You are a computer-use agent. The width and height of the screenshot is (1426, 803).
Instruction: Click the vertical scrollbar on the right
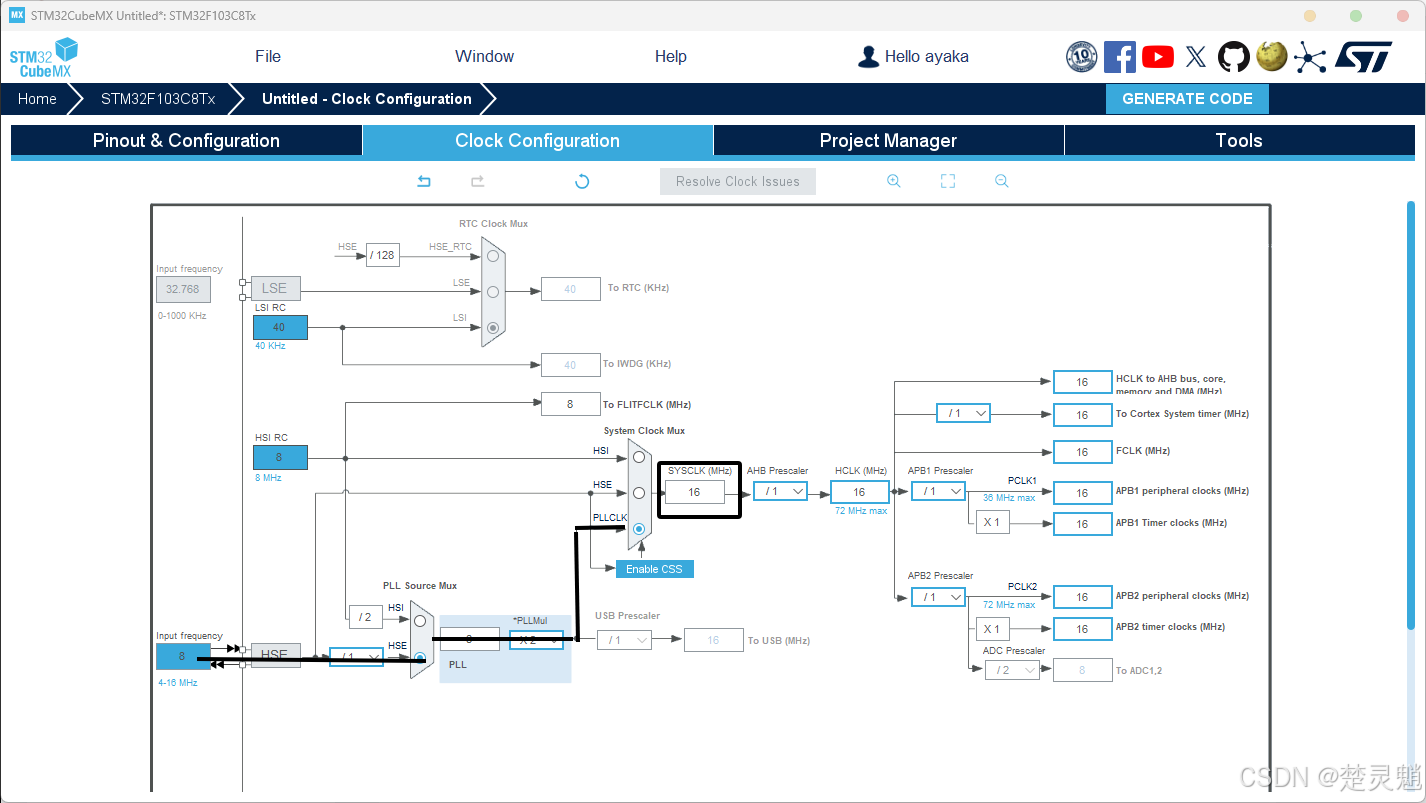pos(1411,415)
